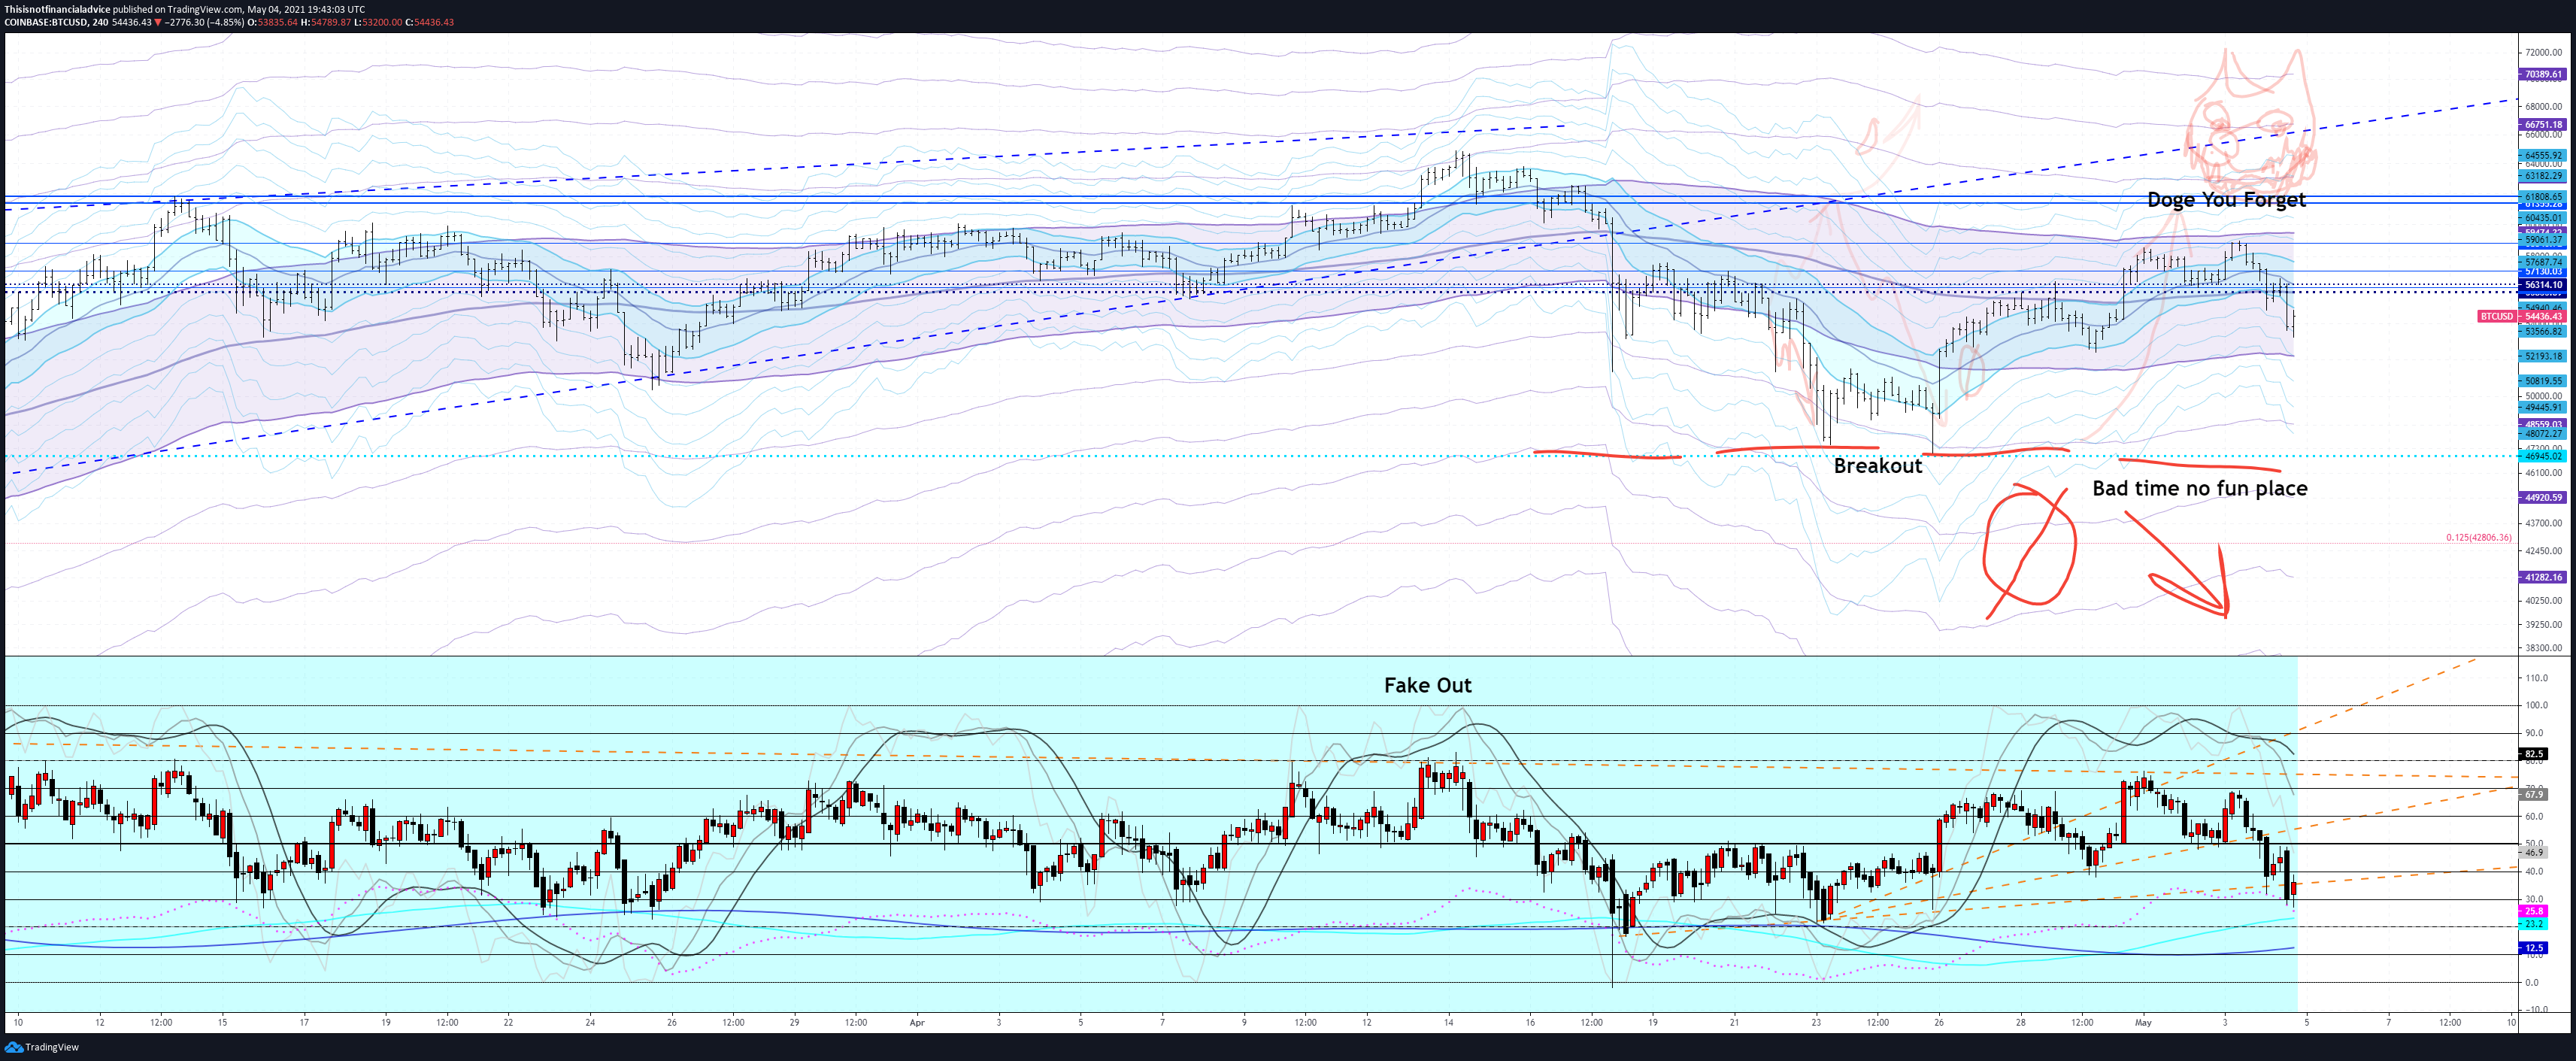Click the 0.125(42806.36) fib level label
This screenshot has height=1061, width=2576.
tap(2478, 537)
